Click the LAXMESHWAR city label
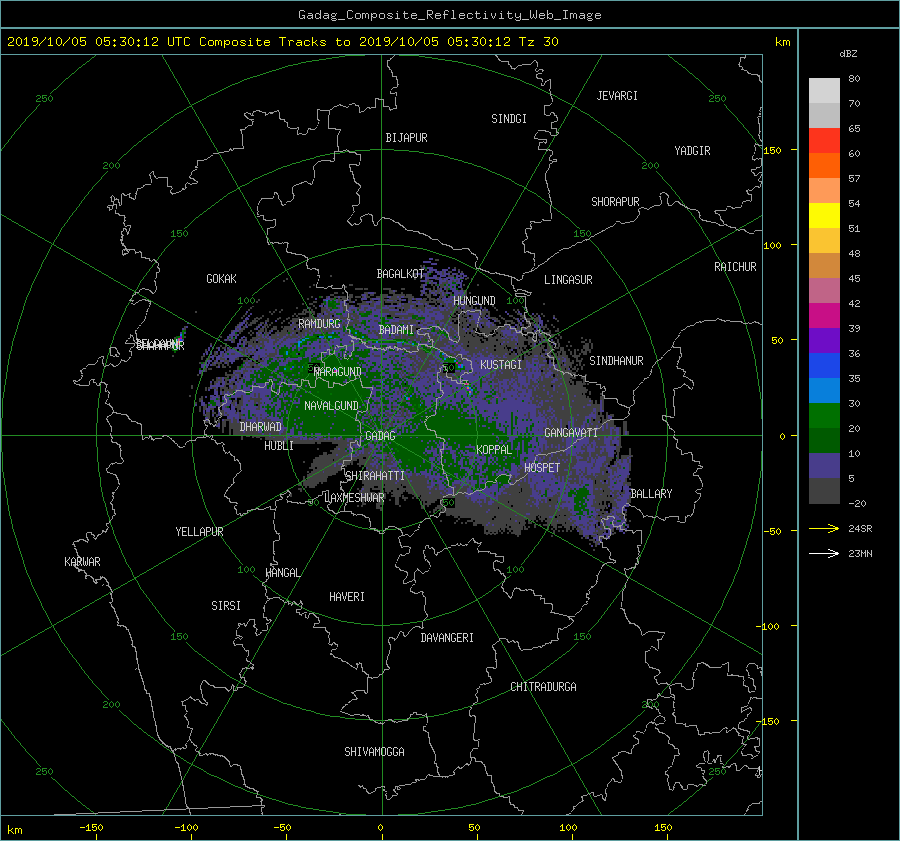This screenshot has width=900, height=841. pyautogui.click(x=354, y=498)
